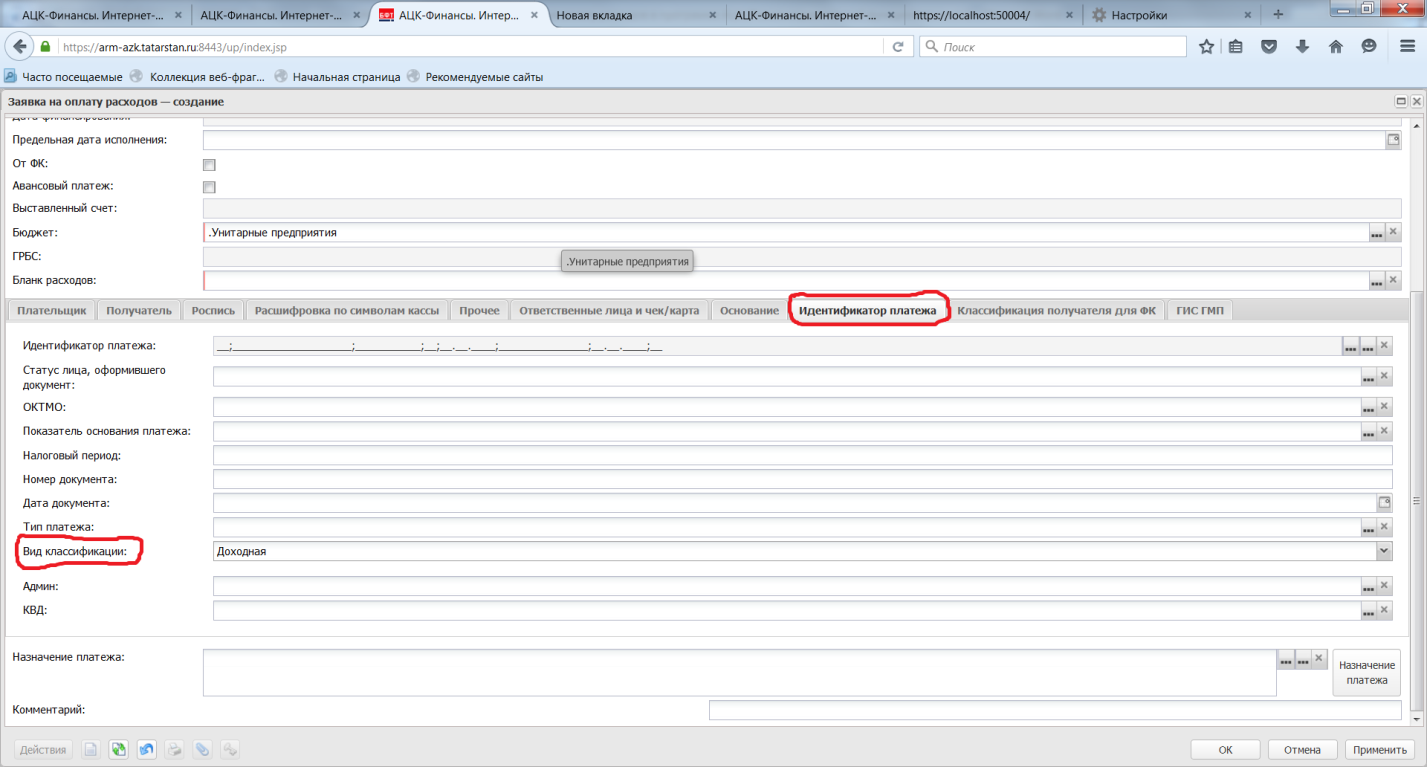Clear the Бюджет field with X icon
This screenshot has height=767, width=1427.
1393,232
